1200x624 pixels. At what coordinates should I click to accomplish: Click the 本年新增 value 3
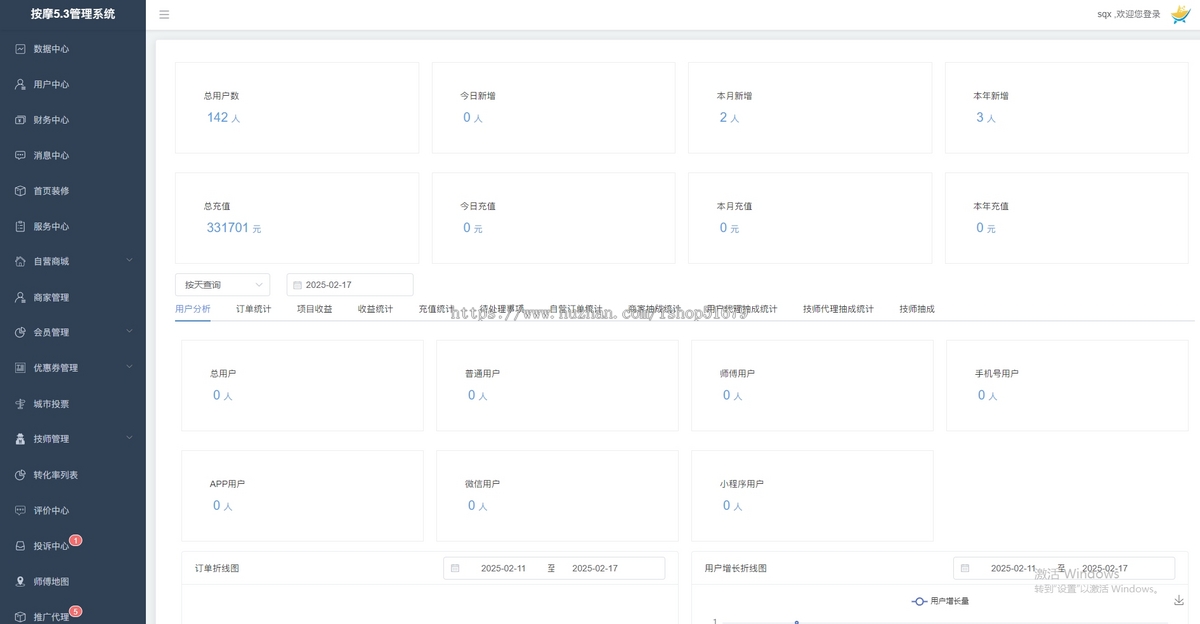980,117
